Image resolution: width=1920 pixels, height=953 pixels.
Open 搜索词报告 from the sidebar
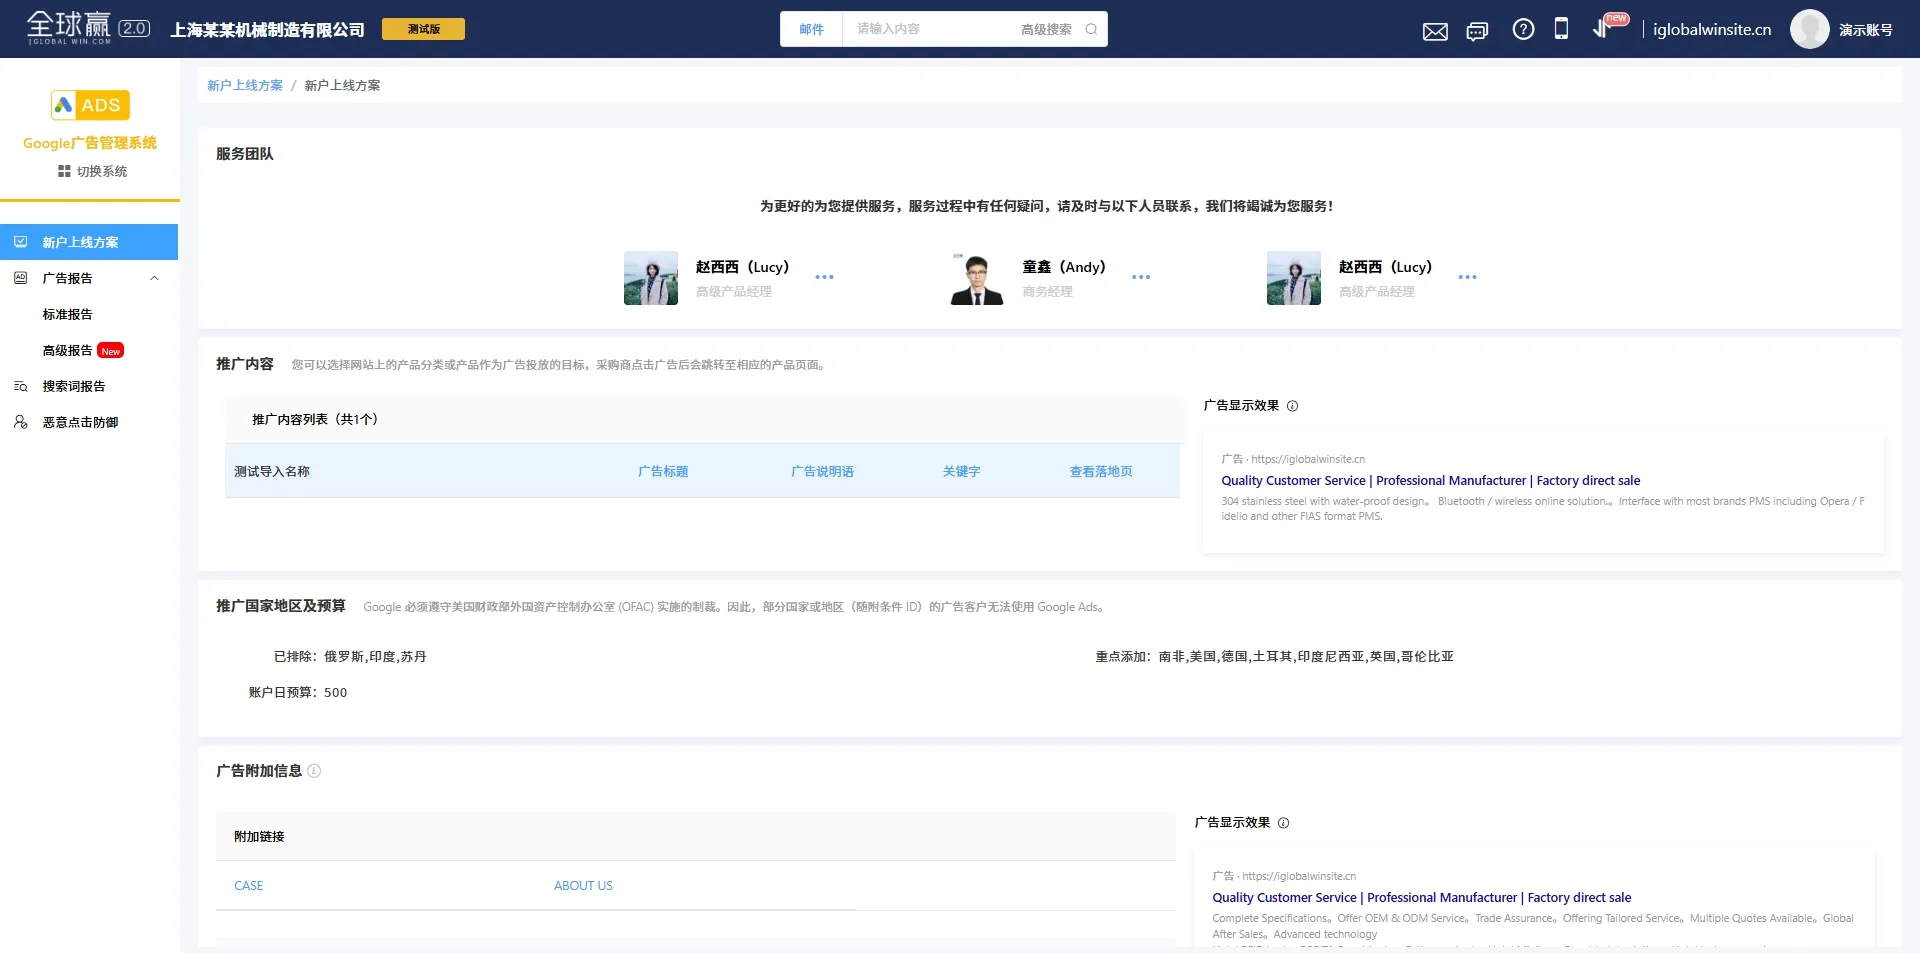[x=73, y=387]
